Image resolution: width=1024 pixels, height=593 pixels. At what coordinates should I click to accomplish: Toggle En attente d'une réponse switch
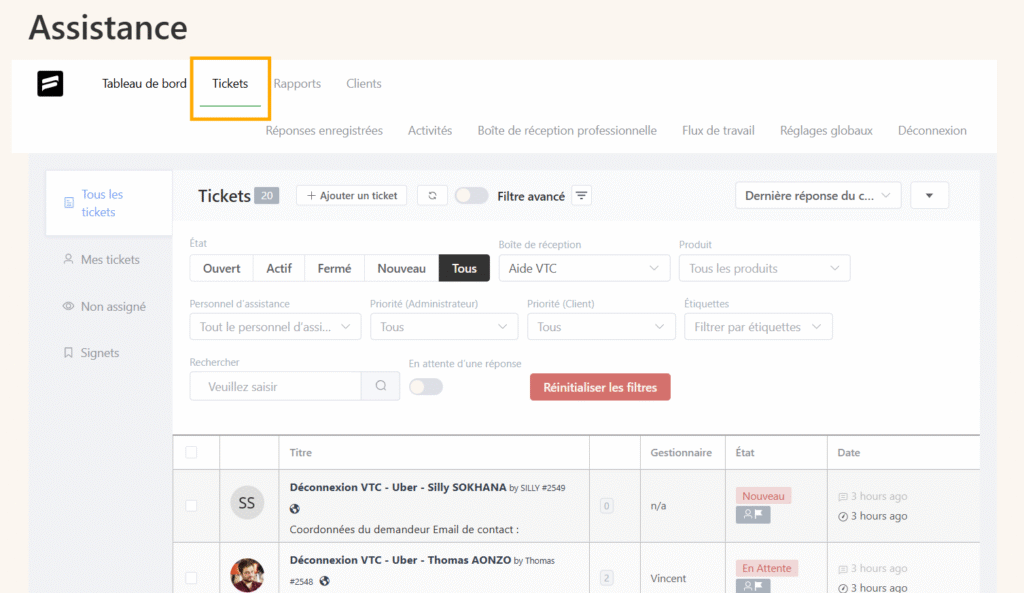coord(426,386)
